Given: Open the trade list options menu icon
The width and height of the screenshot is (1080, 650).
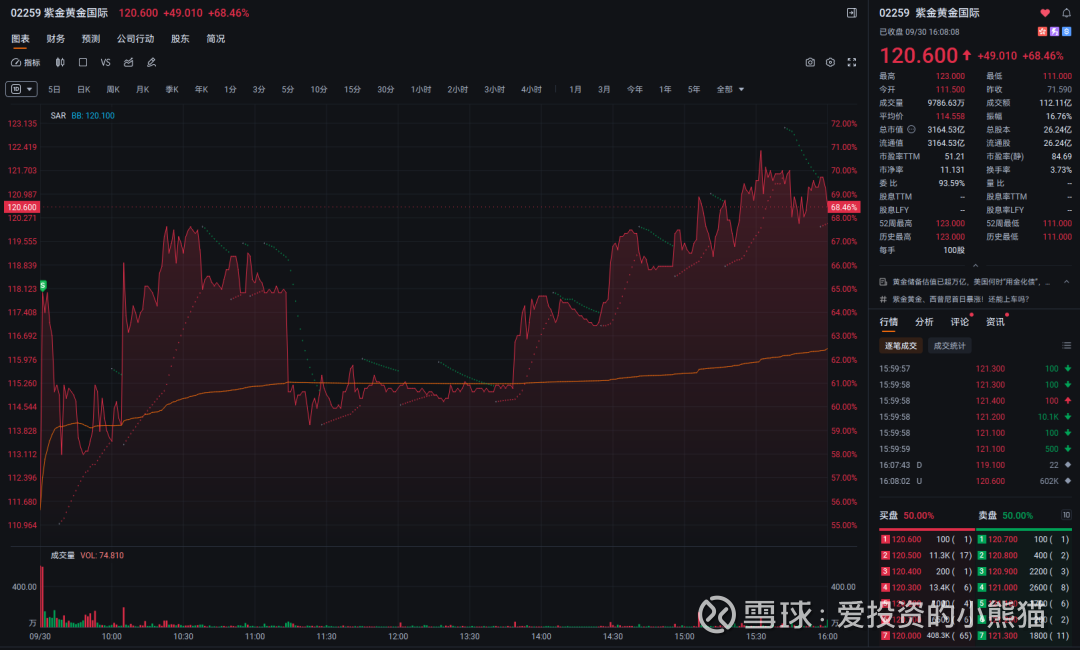Looking at the screenshot, I should point(1066,346).
